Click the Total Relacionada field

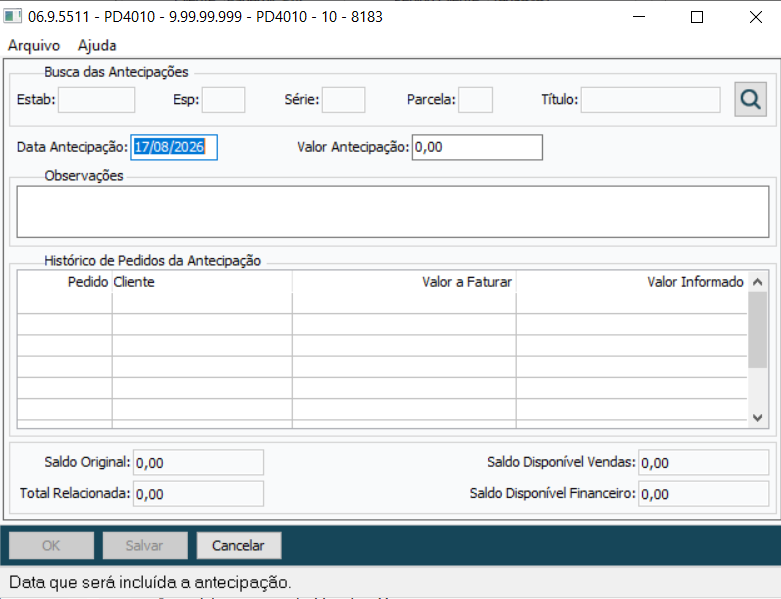point(198,494)
